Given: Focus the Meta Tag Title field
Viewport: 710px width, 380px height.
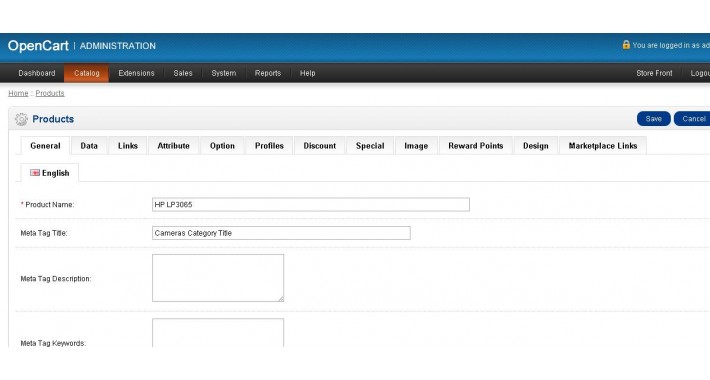Looking at the screenshot, I should (281, 233).
